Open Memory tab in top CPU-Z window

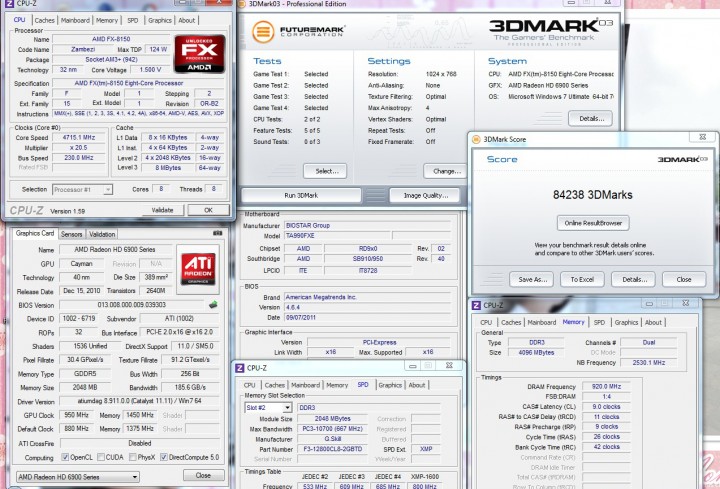point(107,20)
